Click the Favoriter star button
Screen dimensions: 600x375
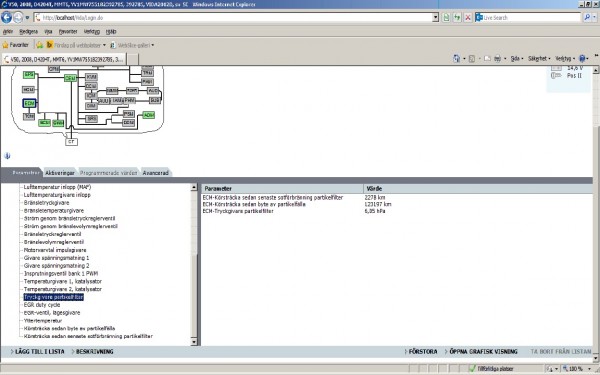pos(16,45)
